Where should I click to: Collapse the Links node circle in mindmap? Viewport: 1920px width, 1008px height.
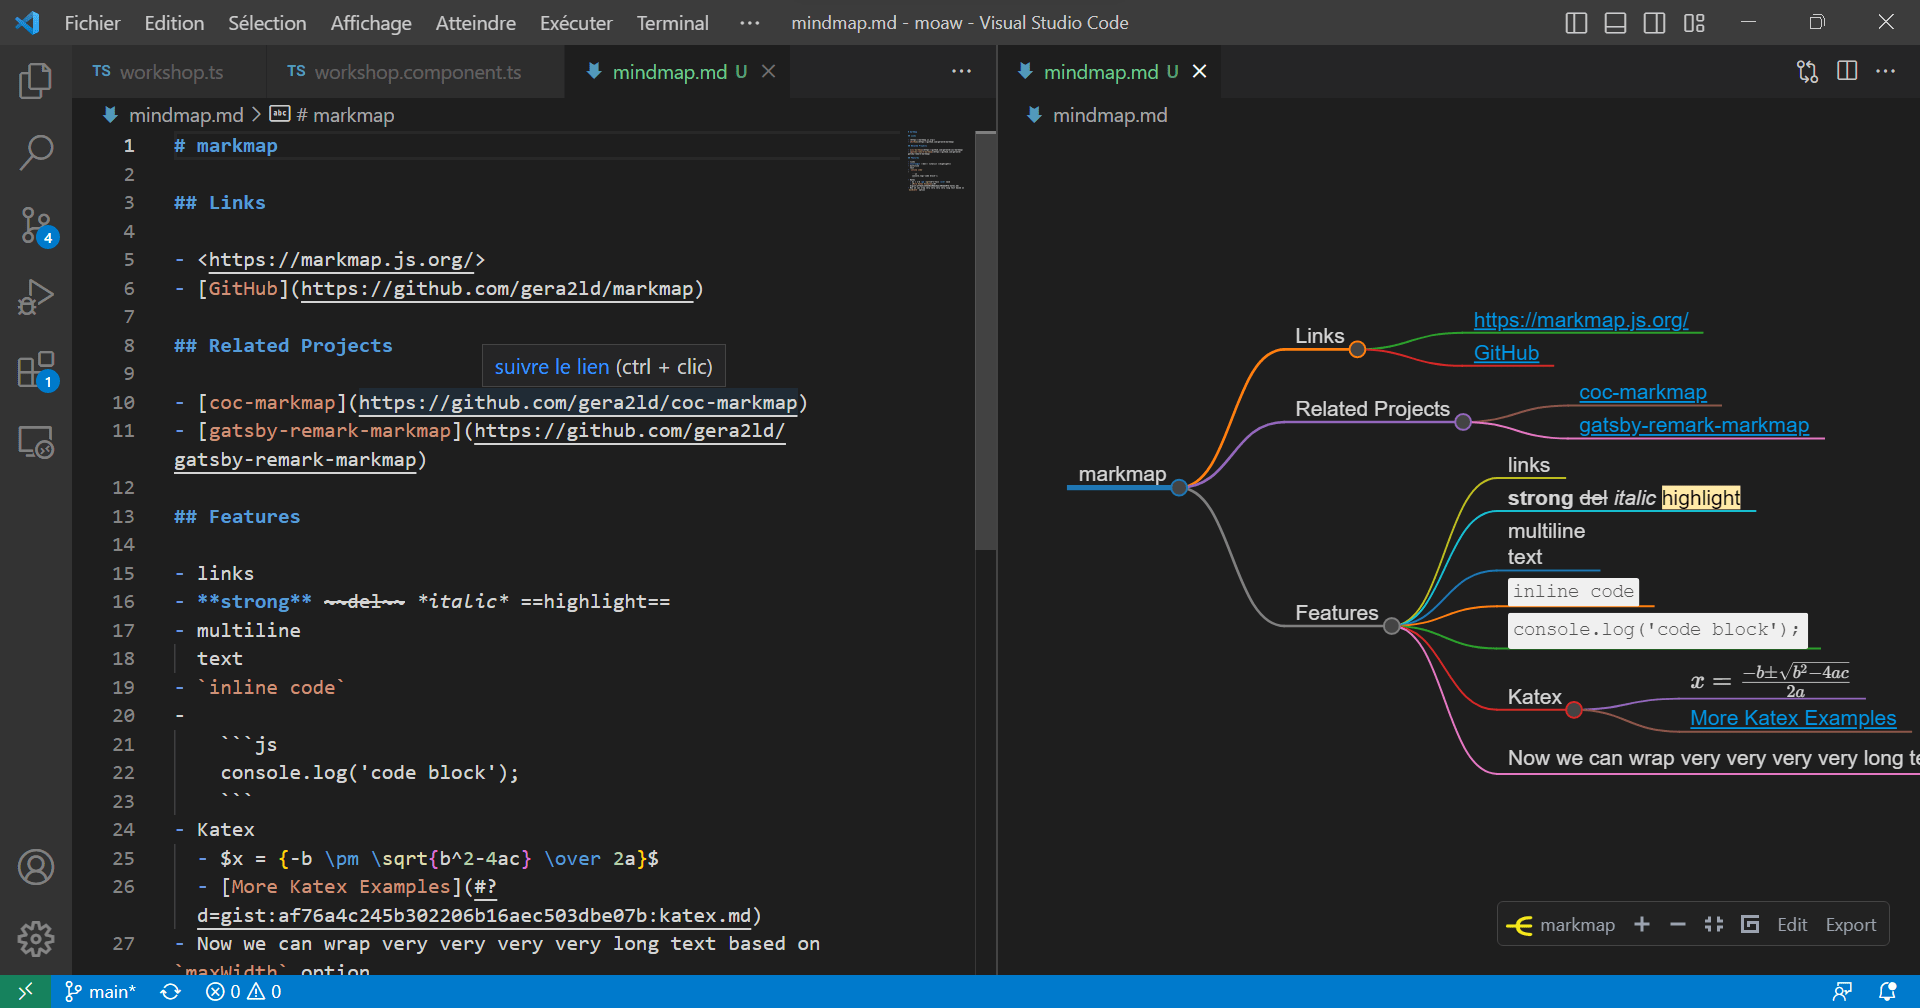(x=1357, y=349)
